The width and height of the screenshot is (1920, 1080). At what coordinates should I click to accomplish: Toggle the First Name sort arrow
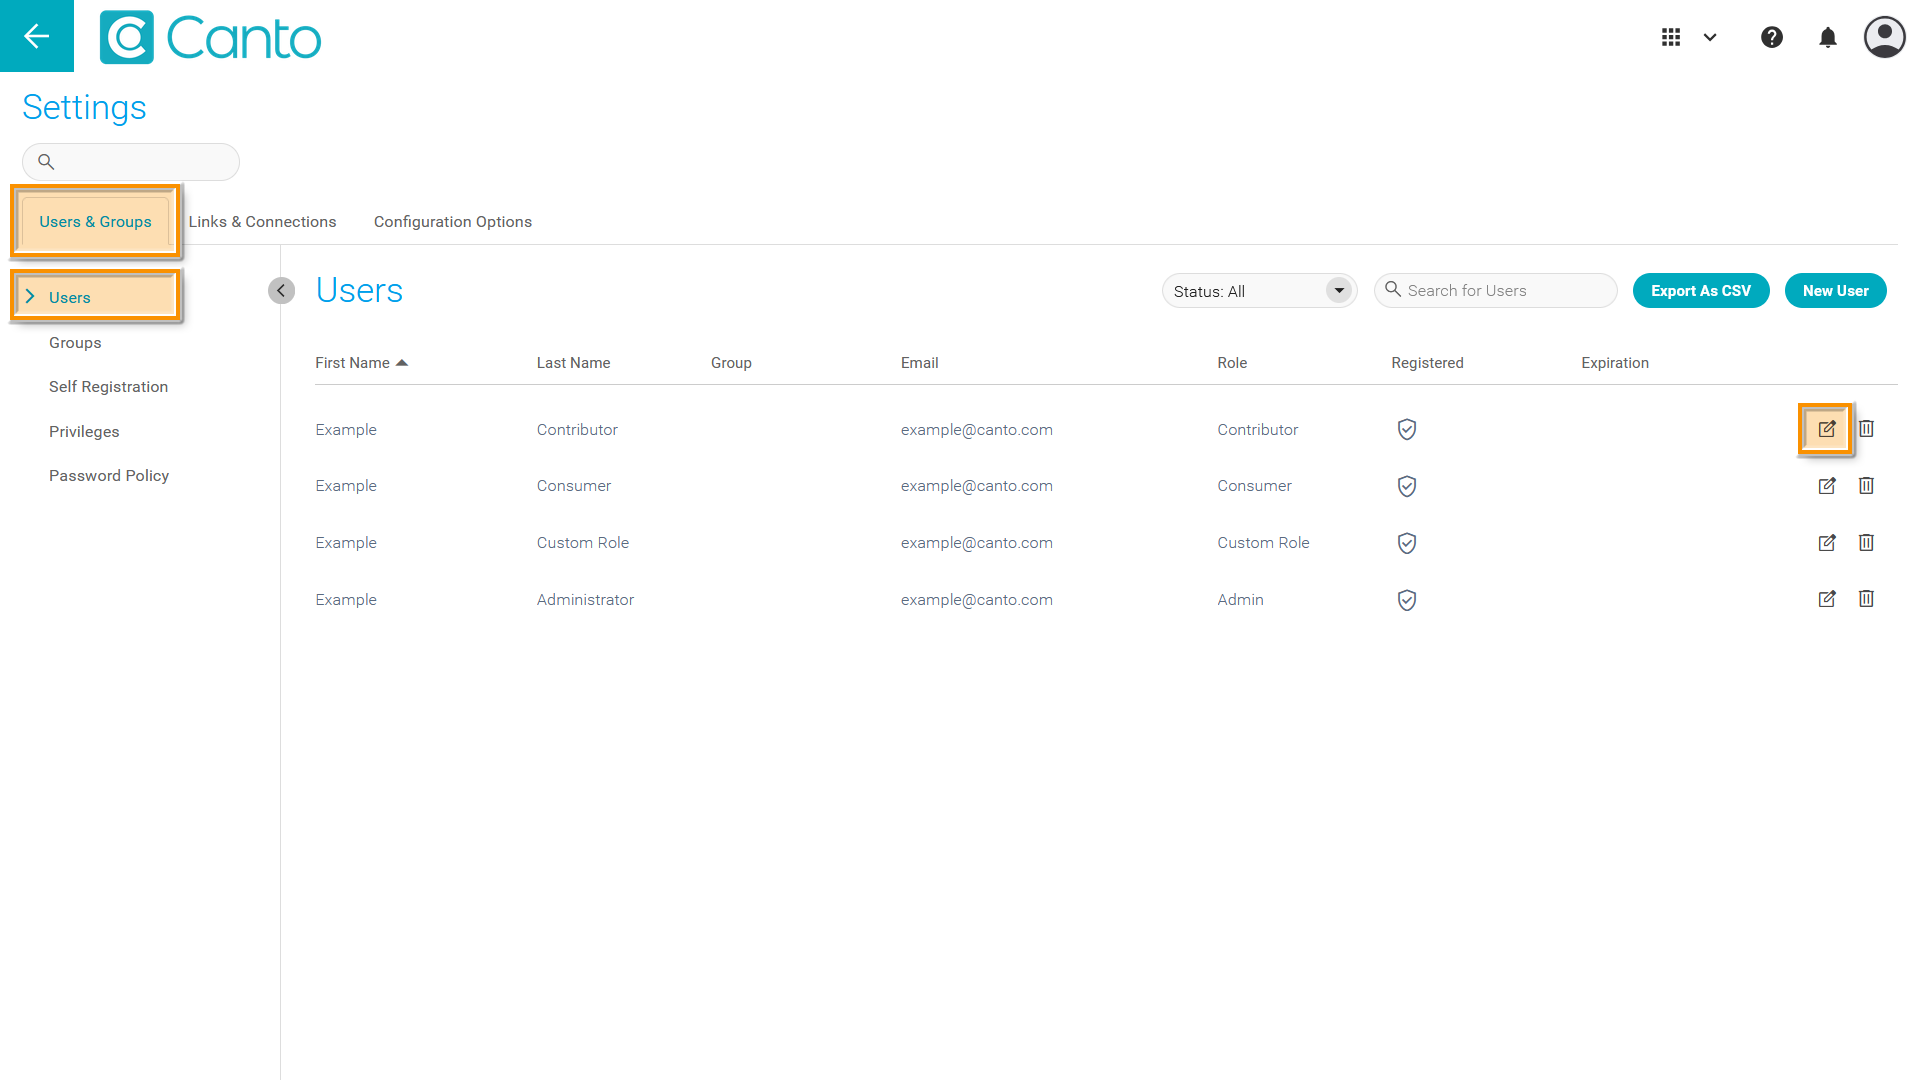click(402, 363)
